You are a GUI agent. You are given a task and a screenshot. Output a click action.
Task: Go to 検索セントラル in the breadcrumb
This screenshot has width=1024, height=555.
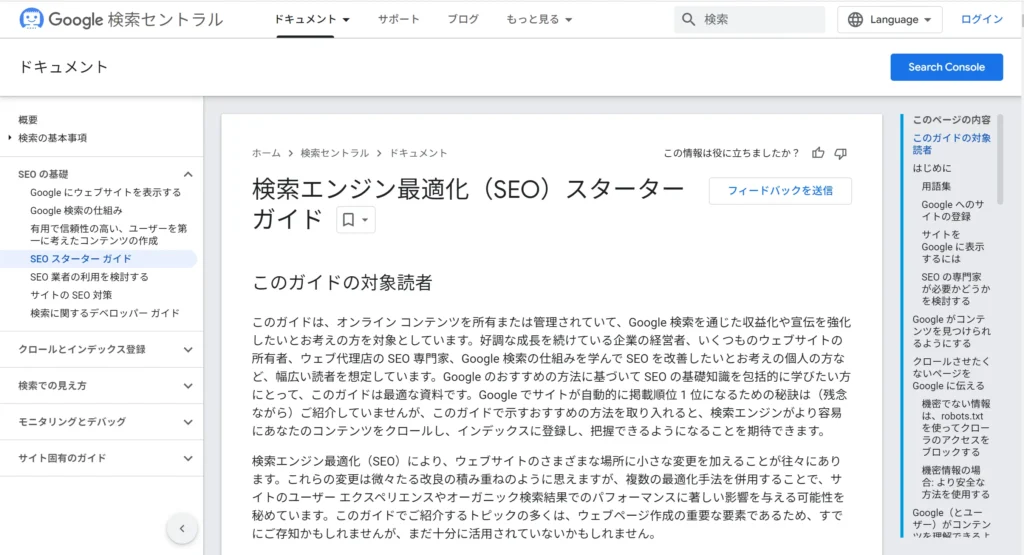[334, 153]
